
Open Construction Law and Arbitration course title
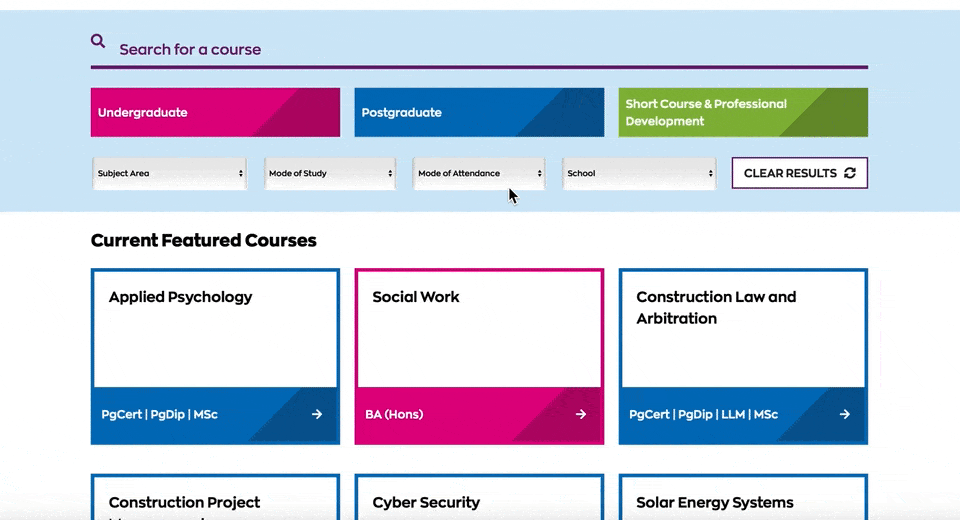(x=716, y=307)
